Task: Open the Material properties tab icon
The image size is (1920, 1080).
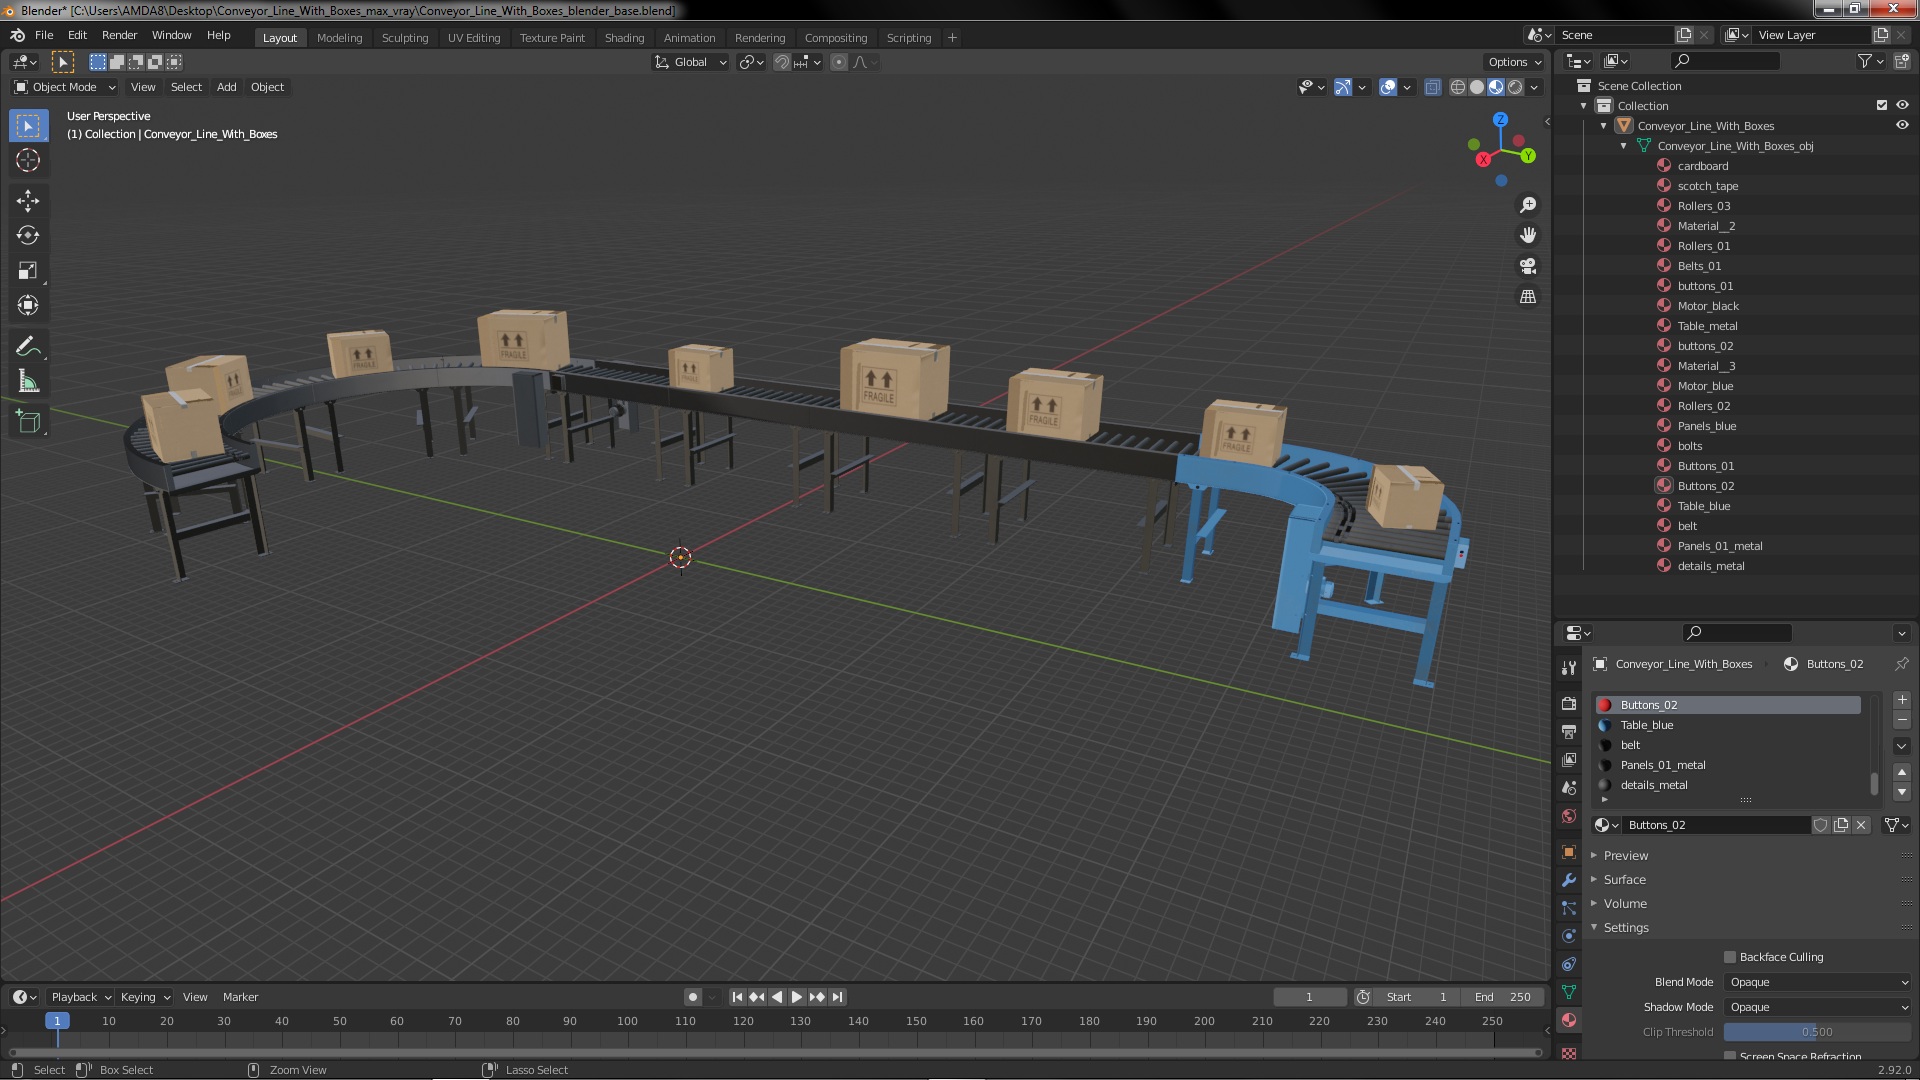Action: 1569,1020
